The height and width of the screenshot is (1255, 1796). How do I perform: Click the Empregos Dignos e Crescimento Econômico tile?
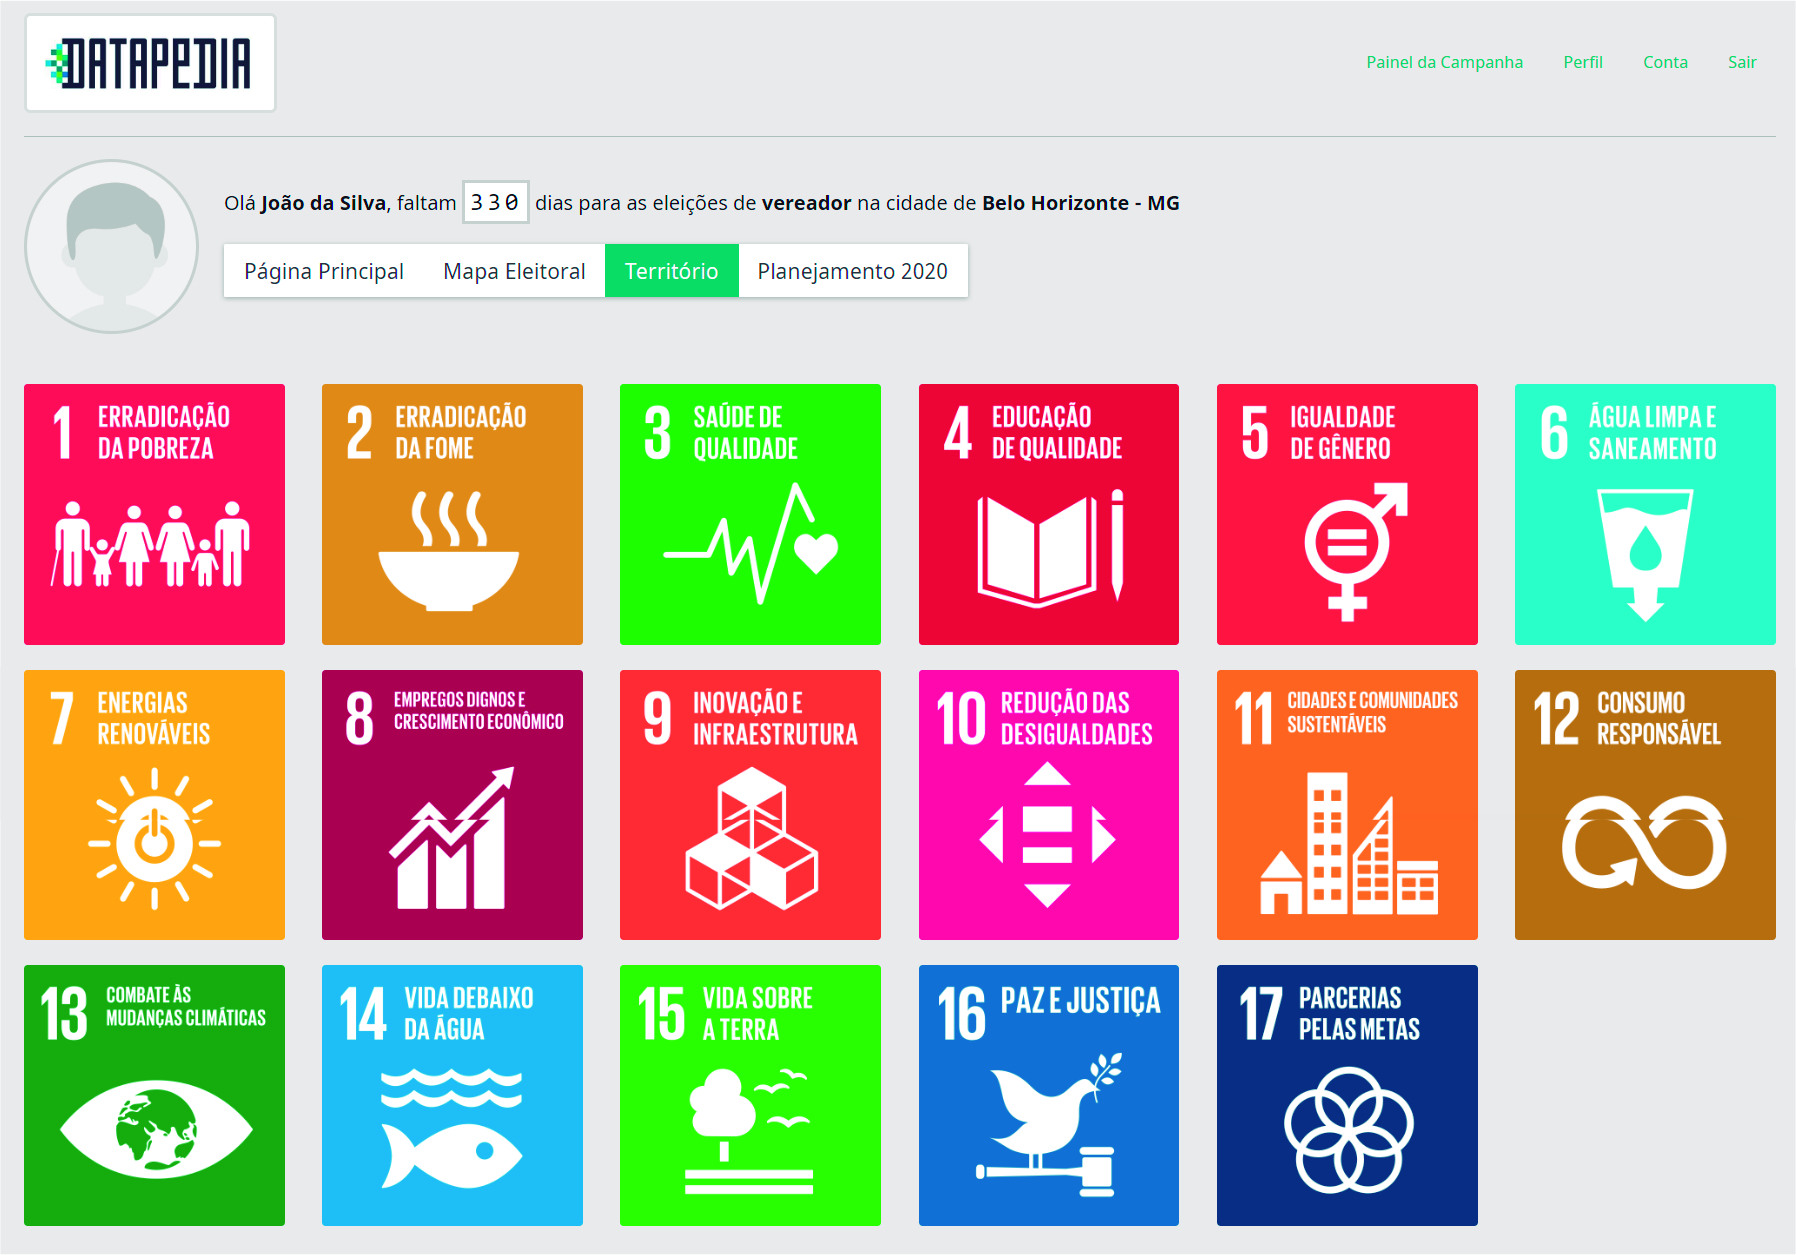[452, 805]
